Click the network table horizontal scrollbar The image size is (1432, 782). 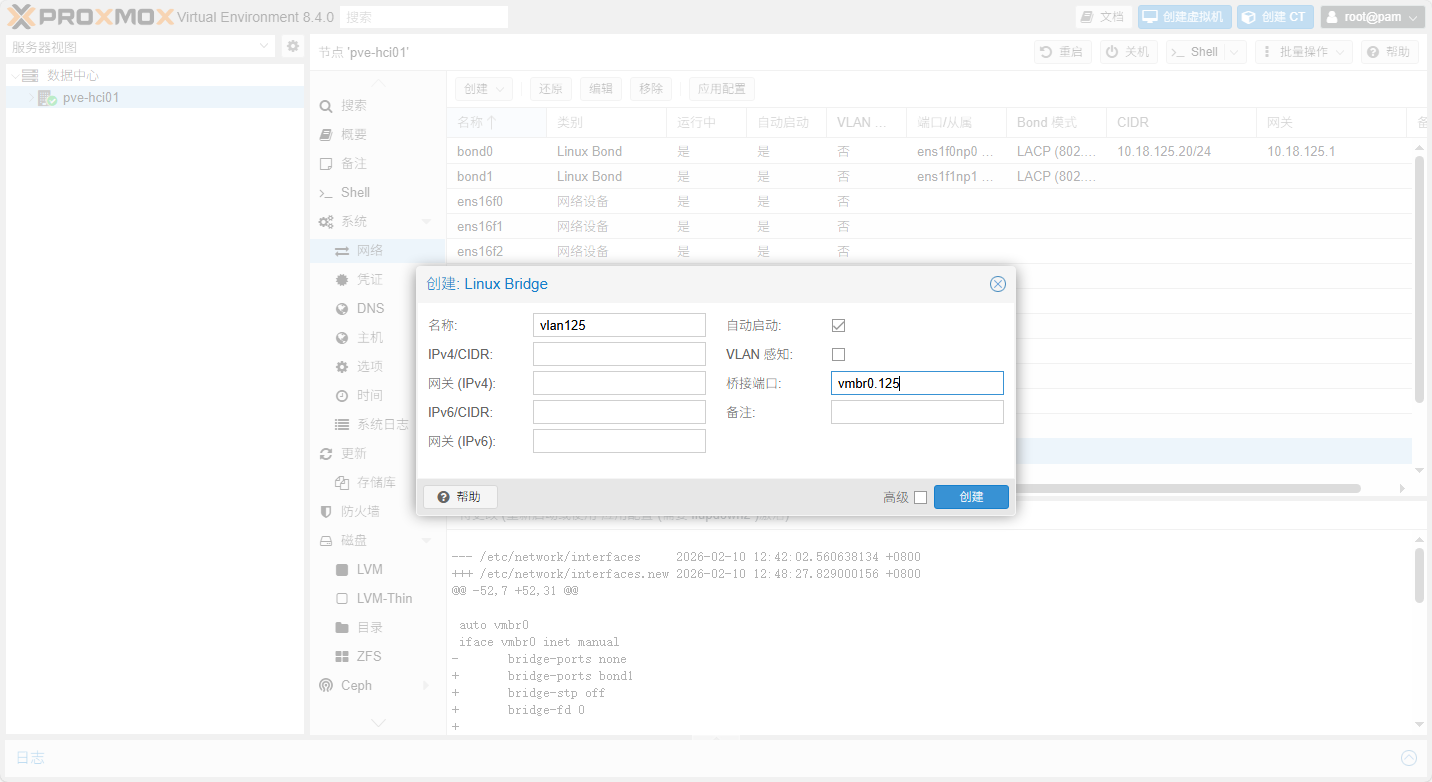pos(1188,488)
